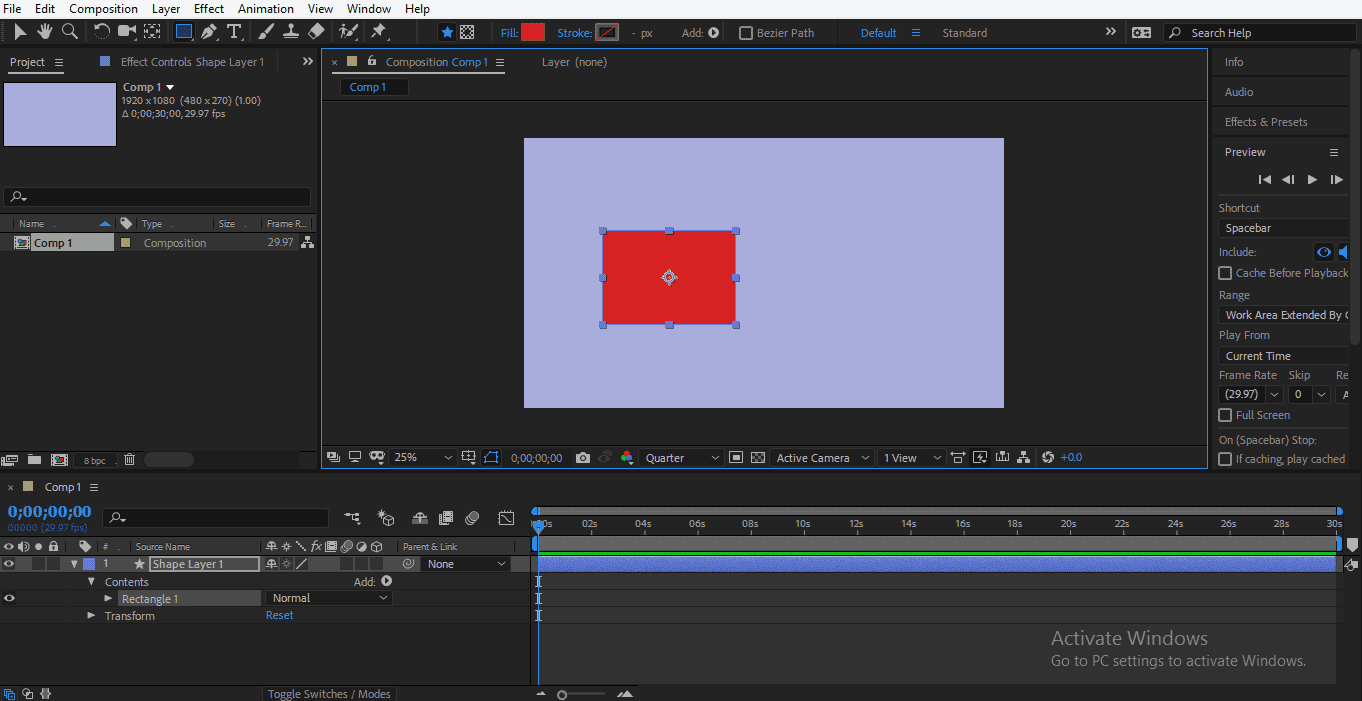The width and height of the screenshot is (1362, 701).
Task: Expand the Transform properties
Action: [x=91, y=615]
